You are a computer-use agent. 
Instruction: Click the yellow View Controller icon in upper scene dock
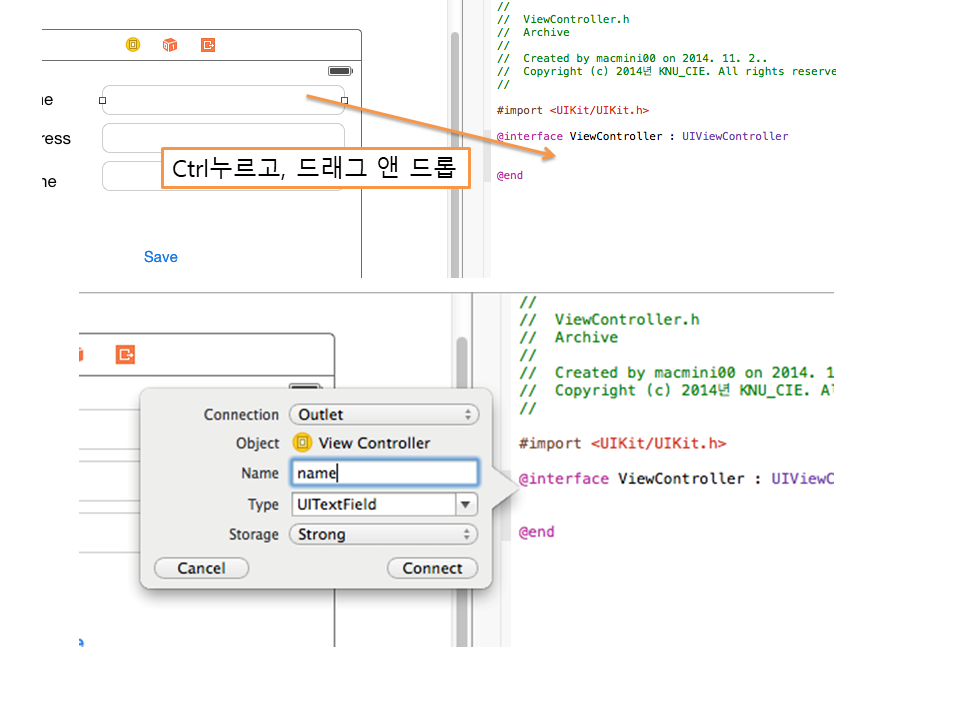pos(133,45)
